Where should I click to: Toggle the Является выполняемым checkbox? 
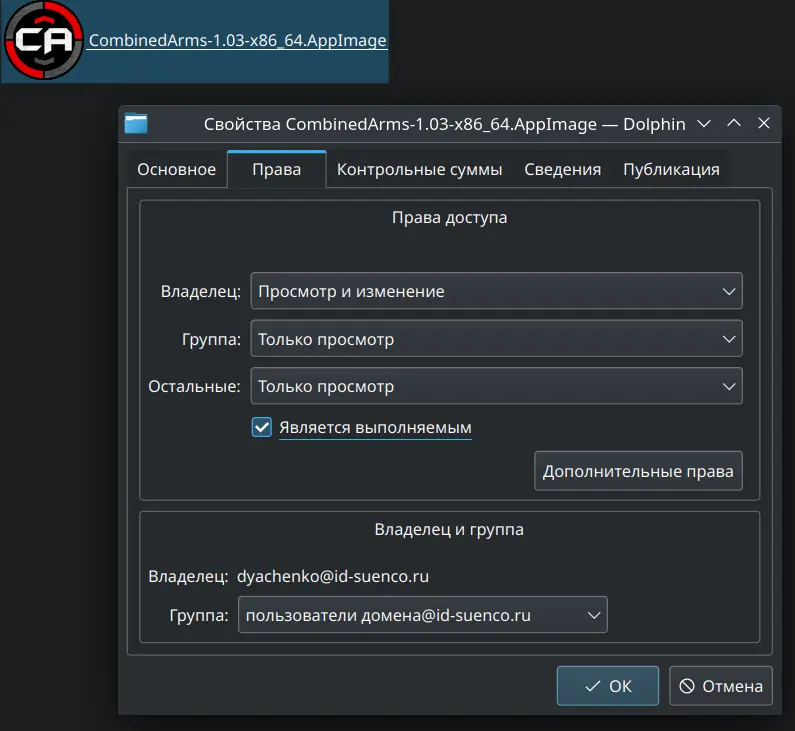(x=262, y=427)
